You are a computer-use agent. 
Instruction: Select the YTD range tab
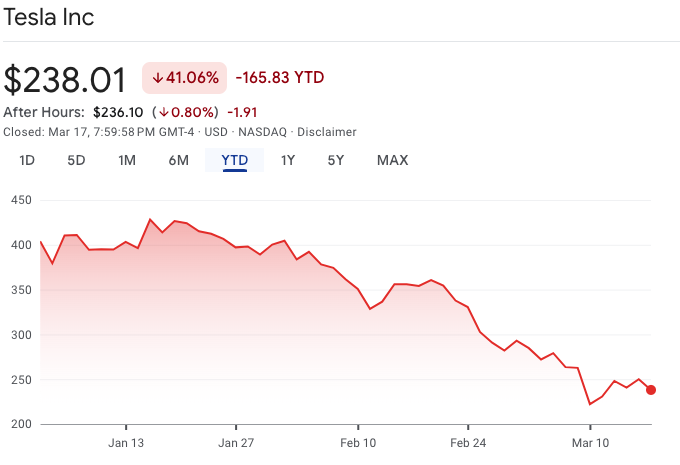(x=235, y=160)
